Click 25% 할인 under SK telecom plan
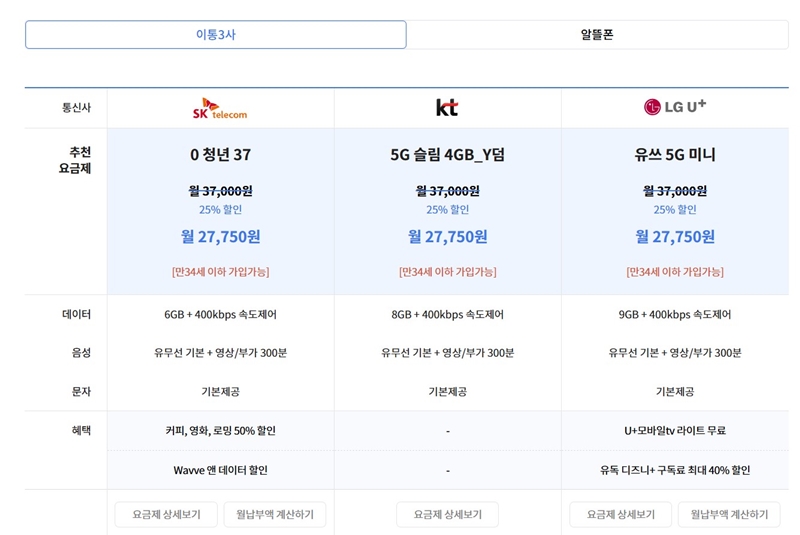The width and height of the screenshot is (800, 535). coord(220,210)
